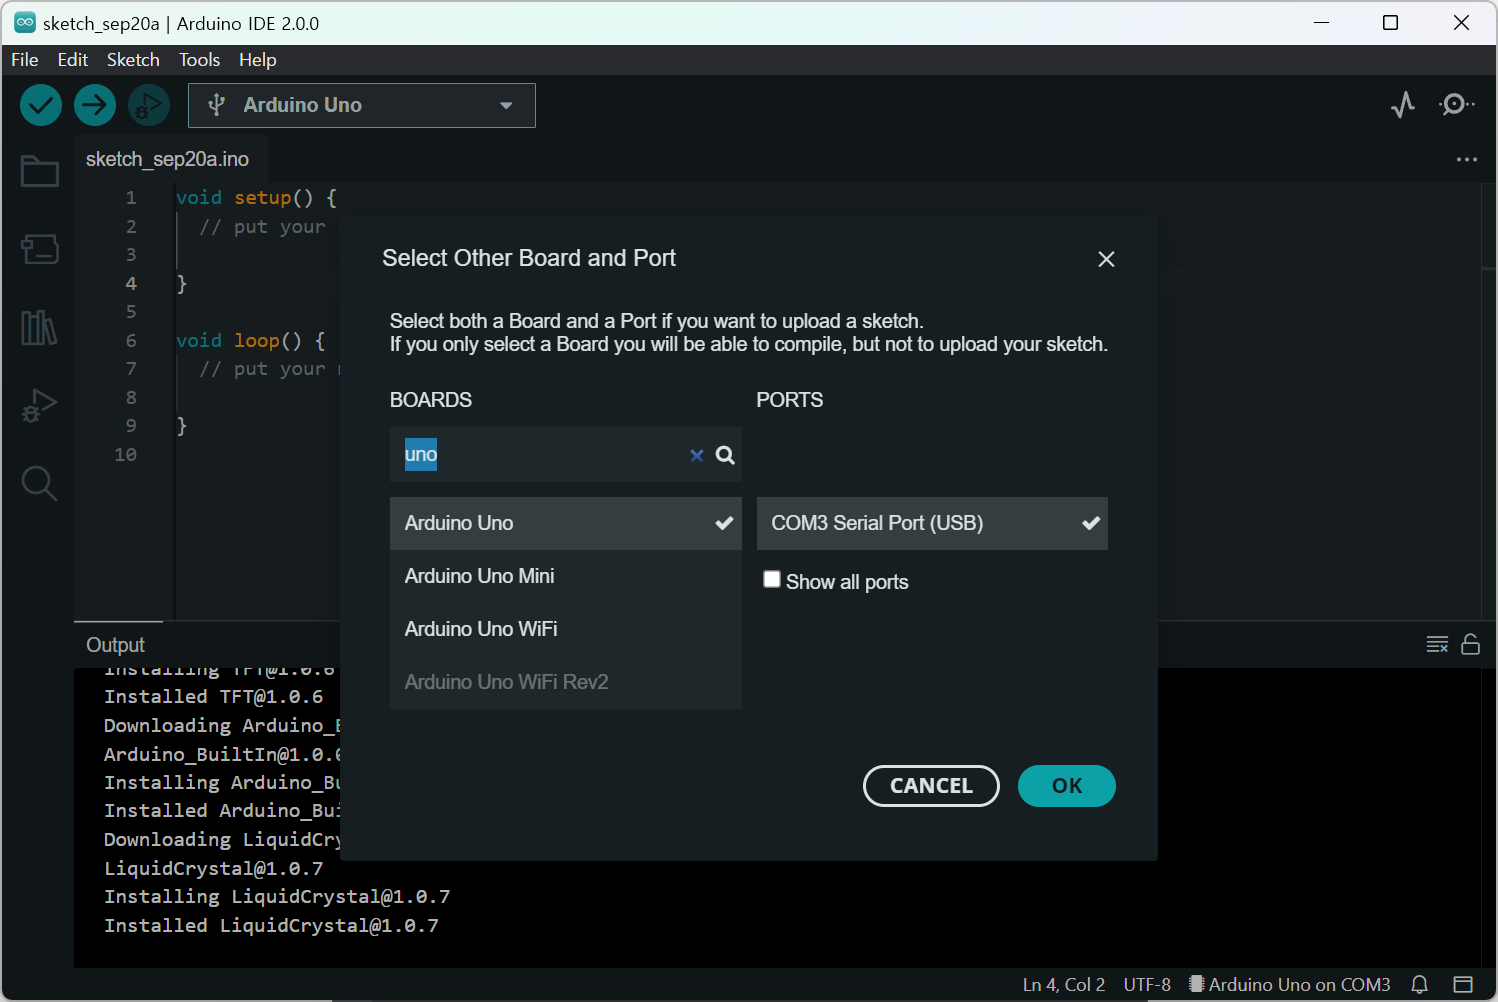Open the Sketch menu
This screenshot has height=1002, width=1498.
[133, 60]
